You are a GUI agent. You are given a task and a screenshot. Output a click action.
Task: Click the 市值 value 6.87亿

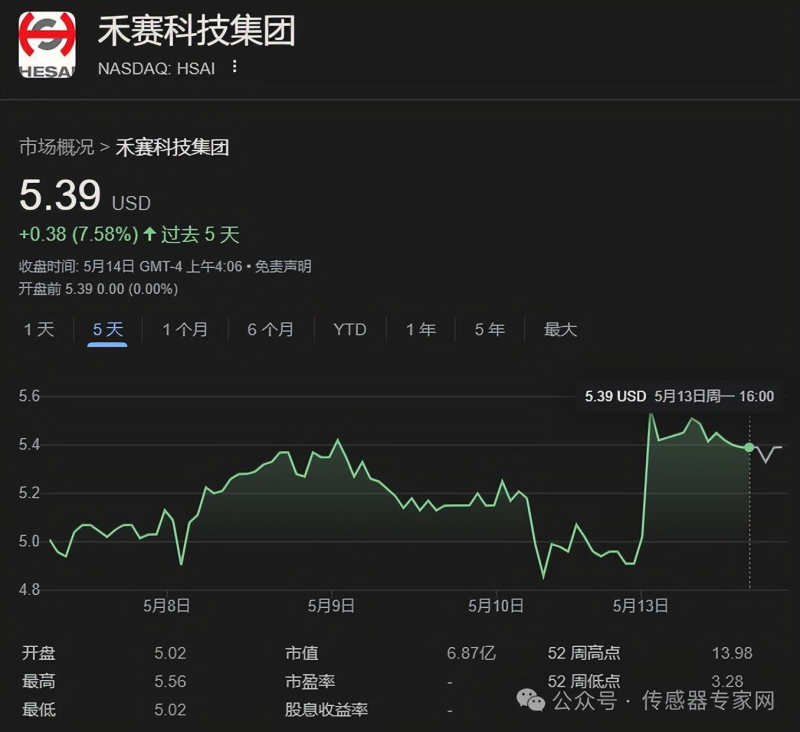[x=471, y=653]
